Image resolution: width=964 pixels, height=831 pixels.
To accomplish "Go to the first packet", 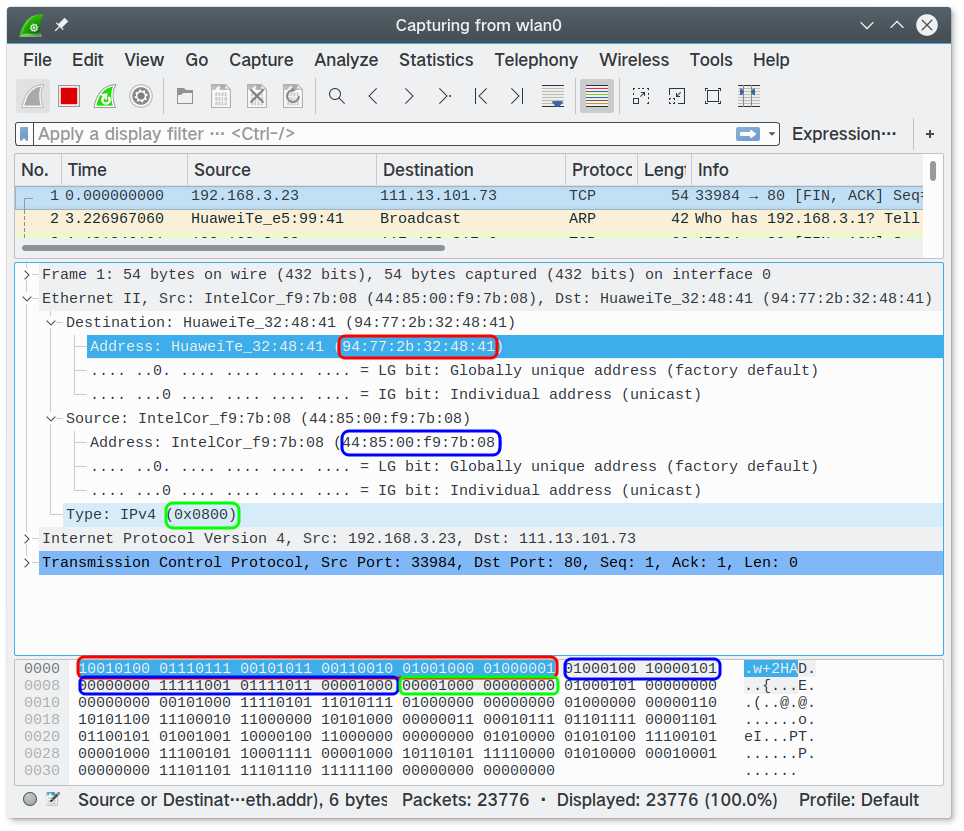I will [x=481, y=96].
